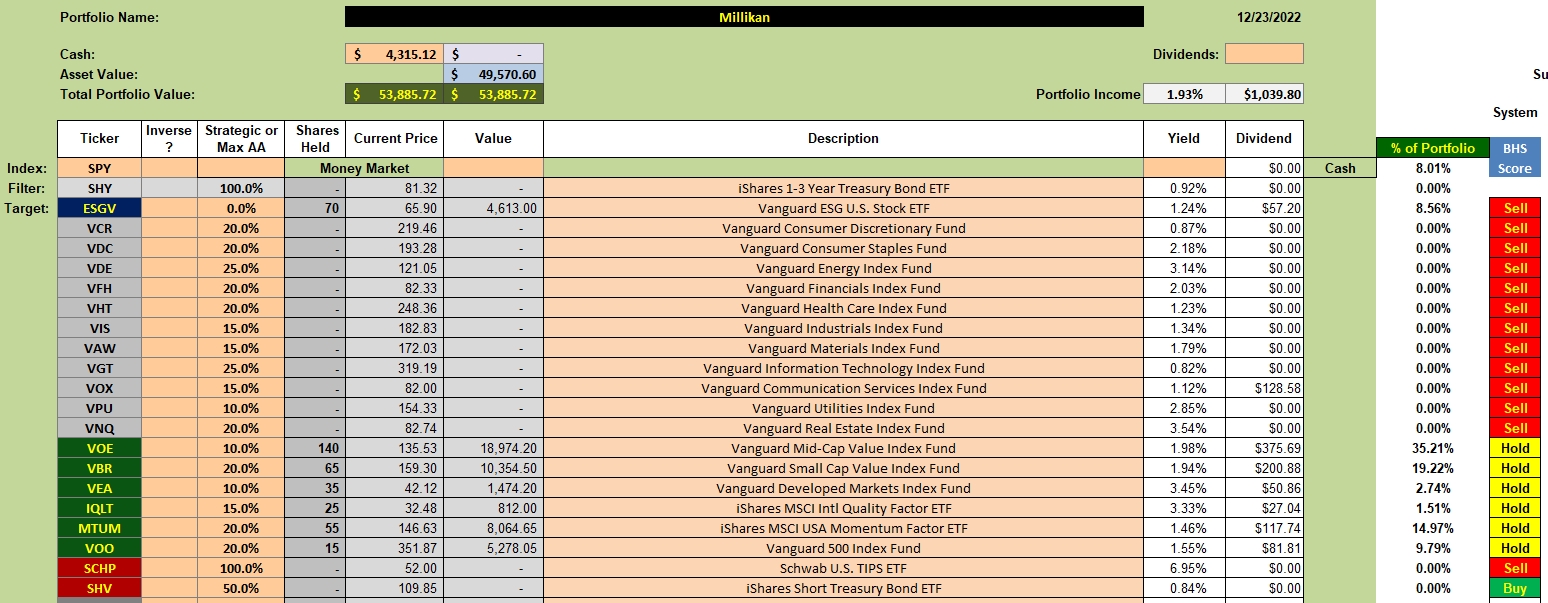The image size is (1548, 603).
Task: Select the Yield column header
Action: [1184, 139]
